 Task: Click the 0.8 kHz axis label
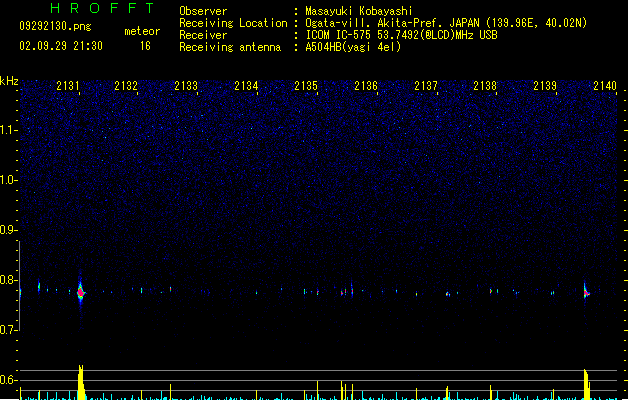tap(8, 280)
